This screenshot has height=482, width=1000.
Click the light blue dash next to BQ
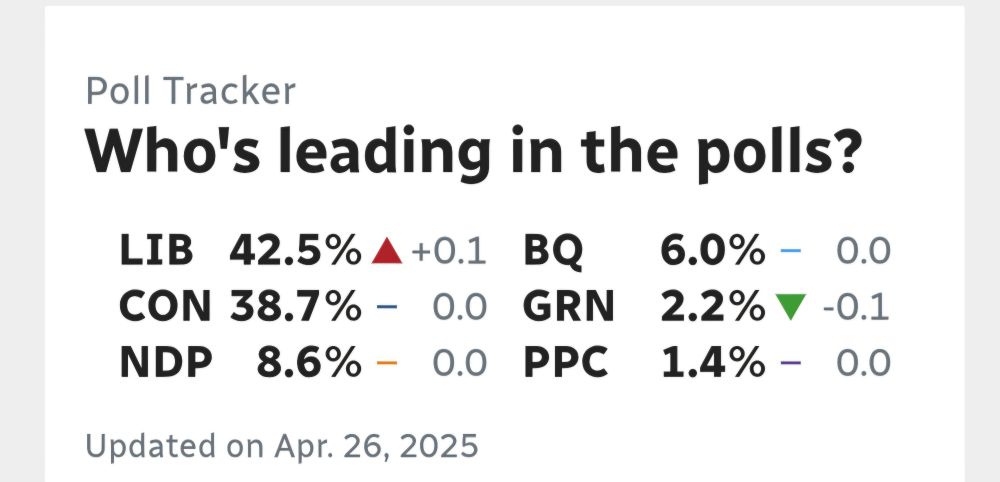click(x=791, y=250)
